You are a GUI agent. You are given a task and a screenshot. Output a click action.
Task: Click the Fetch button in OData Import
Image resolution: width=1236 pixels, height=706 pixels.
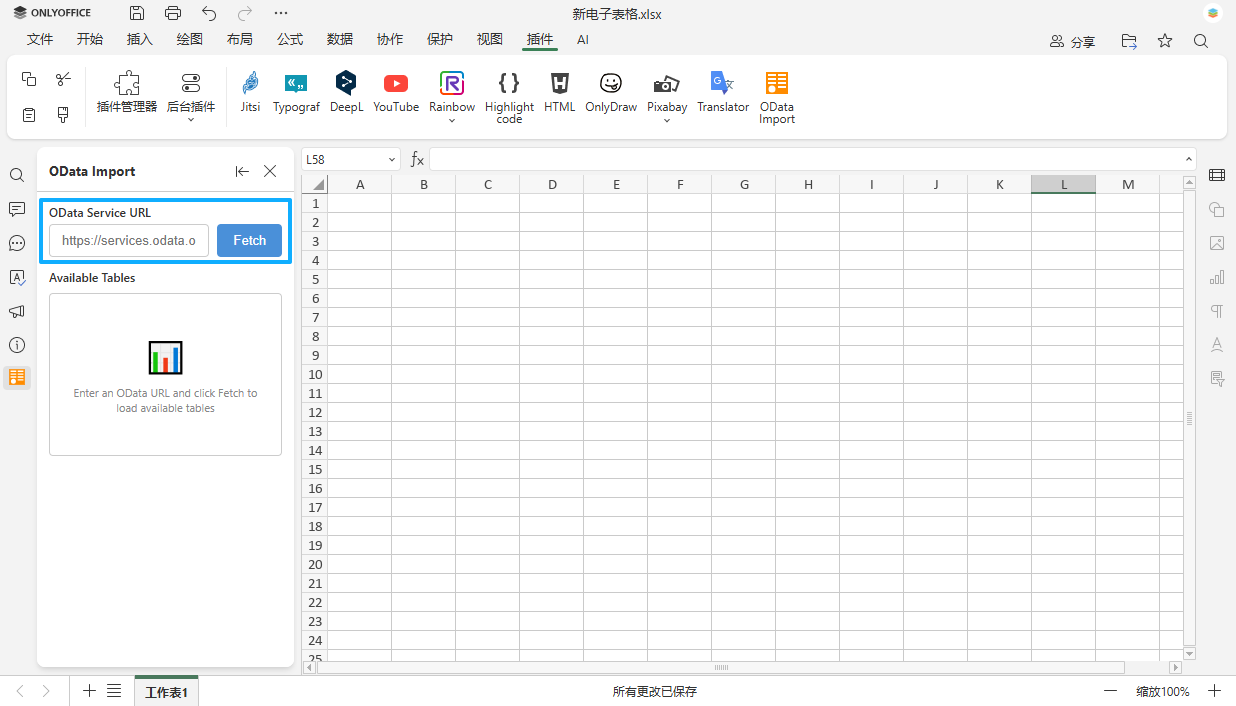click(x=249, y=240)
